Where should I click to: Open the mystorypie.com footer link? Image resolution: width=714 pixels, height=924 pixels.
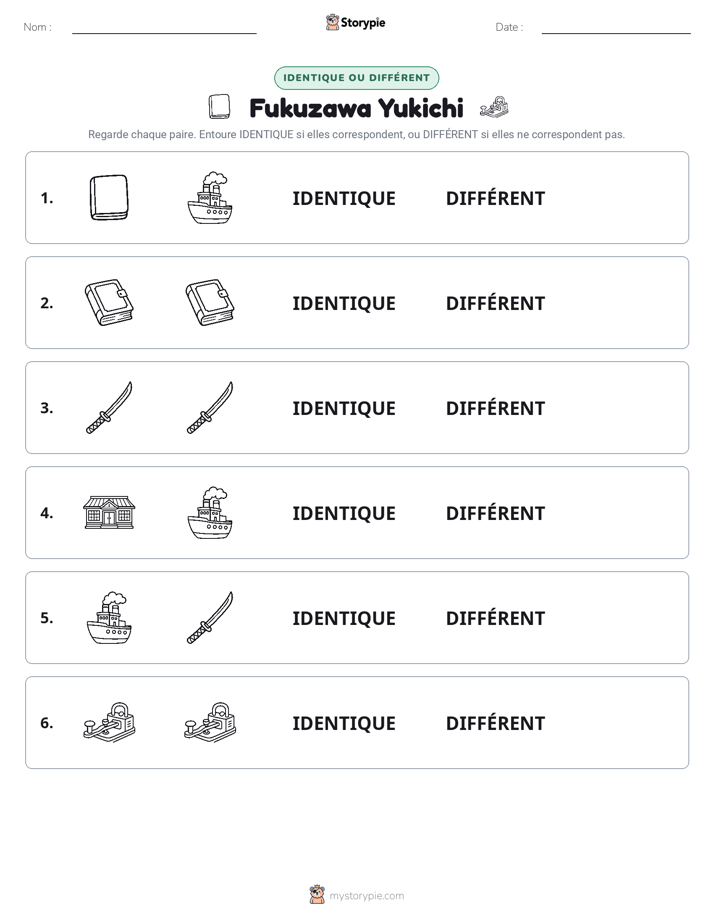pos(357,895)
